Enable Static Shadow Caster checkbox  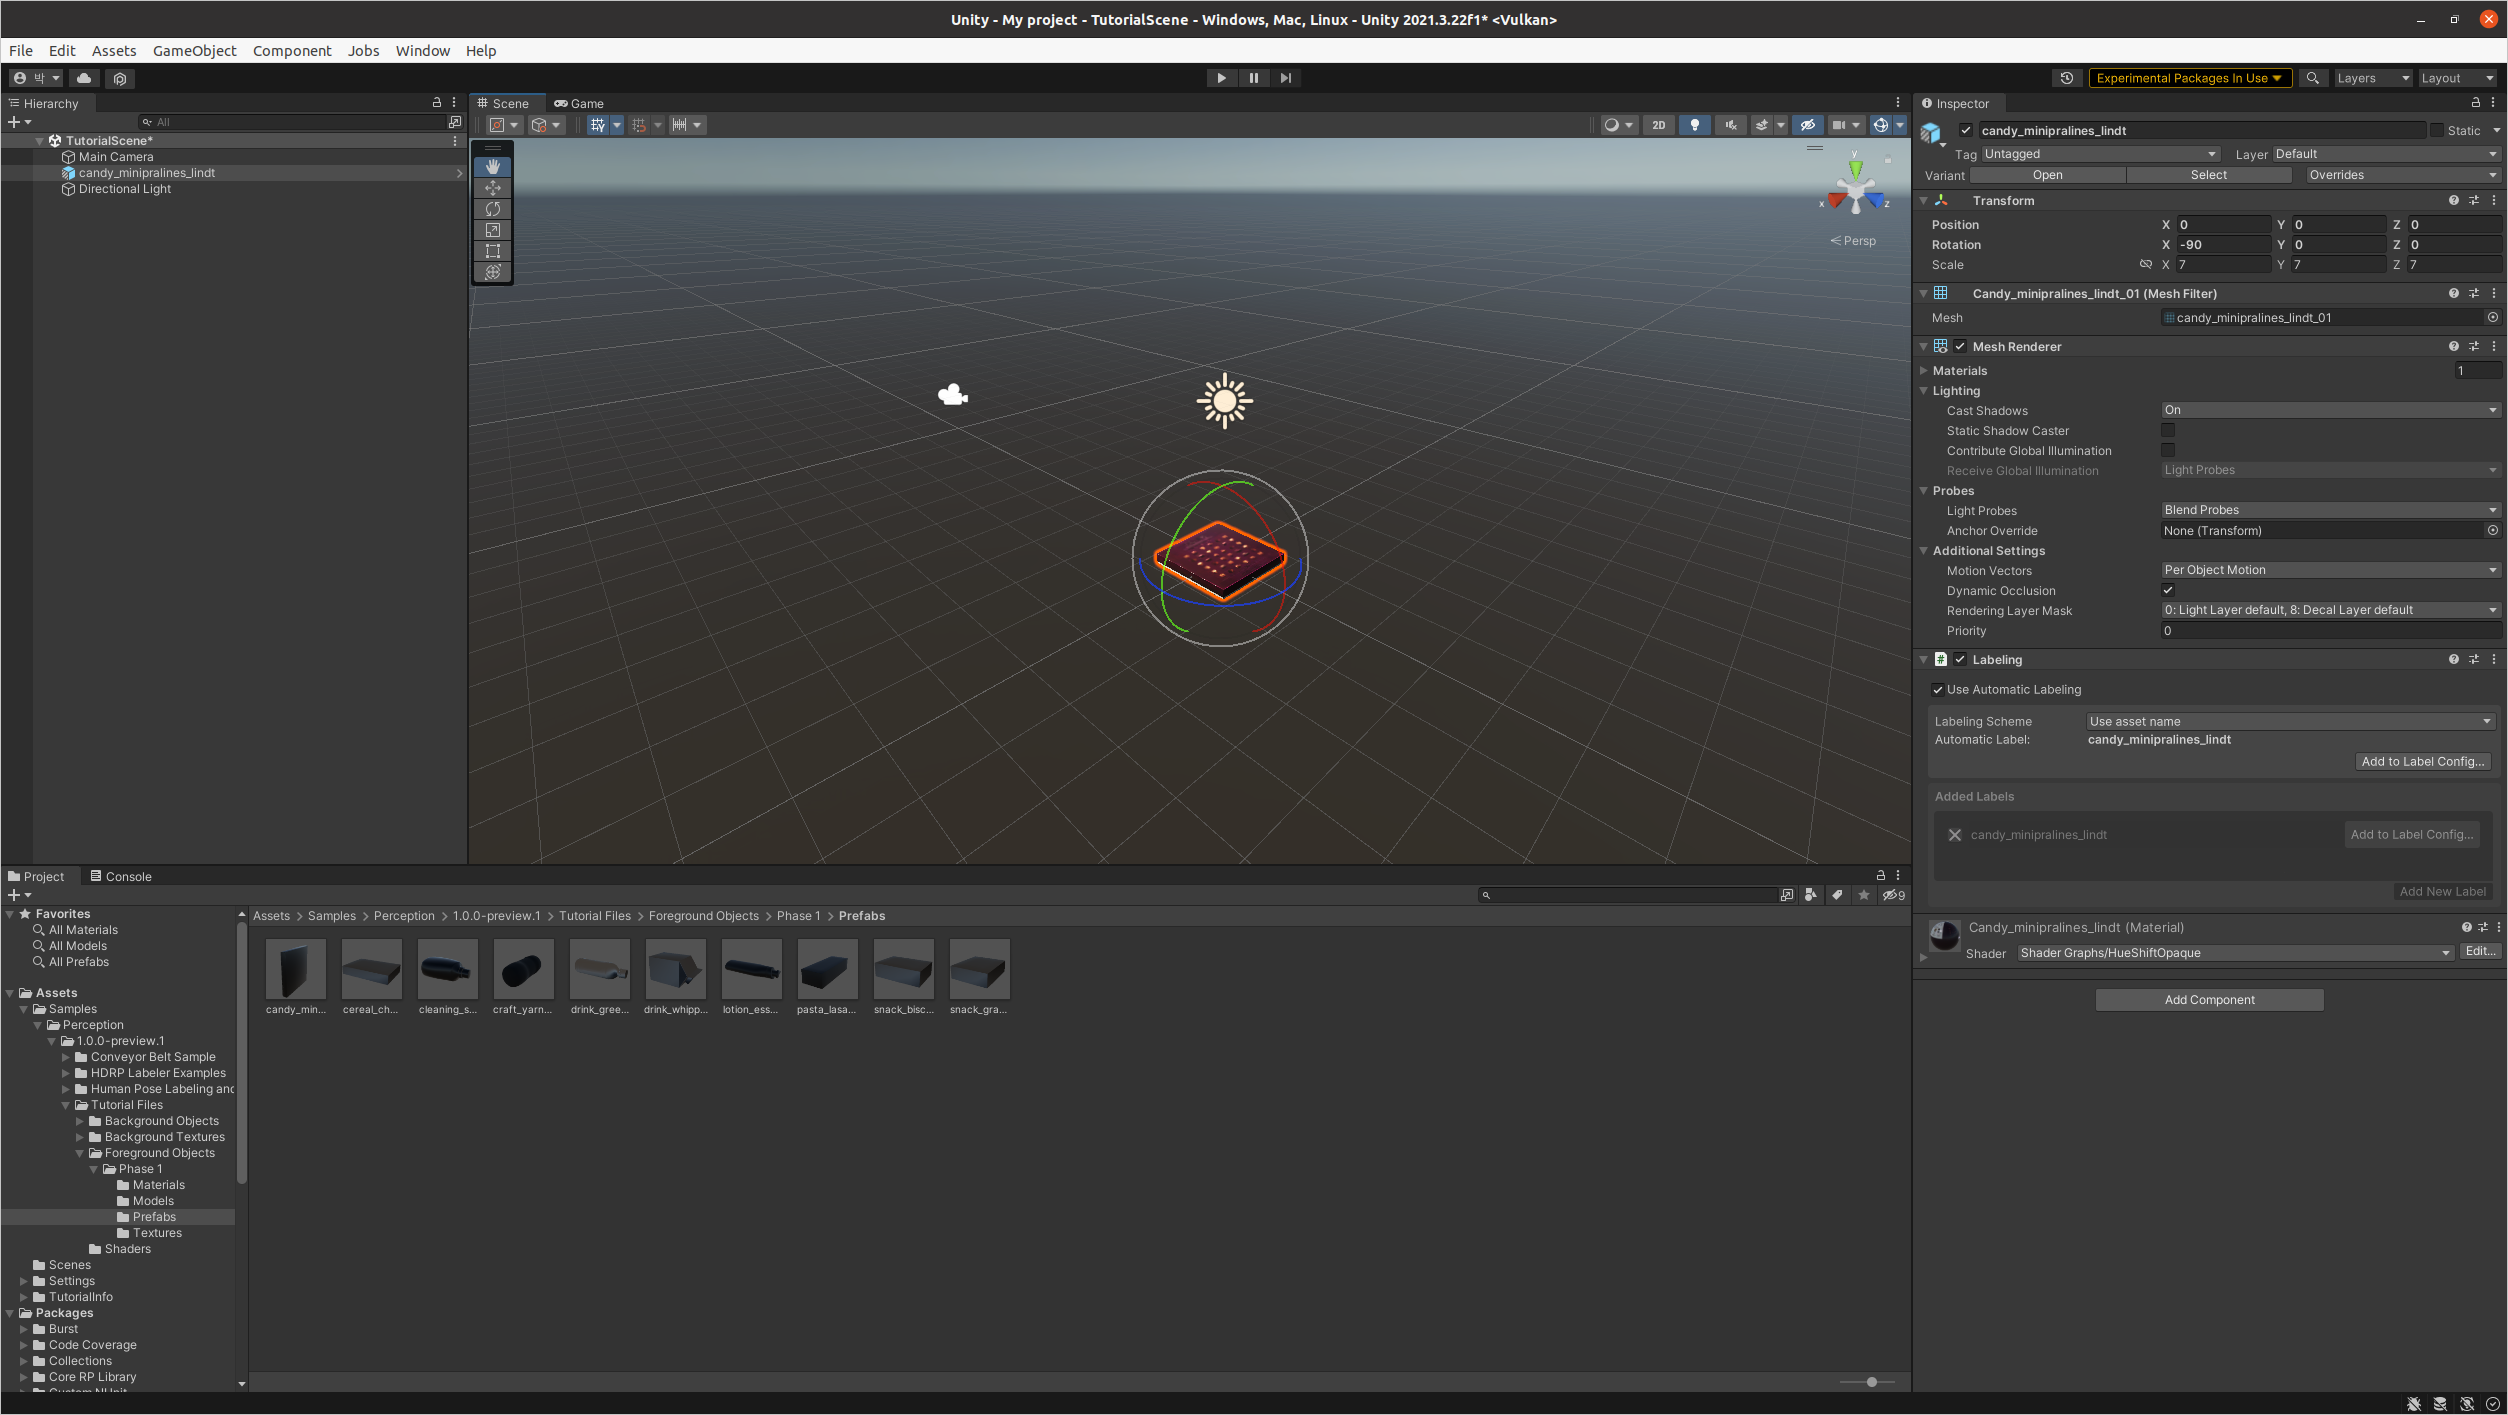click(2168, 431)
